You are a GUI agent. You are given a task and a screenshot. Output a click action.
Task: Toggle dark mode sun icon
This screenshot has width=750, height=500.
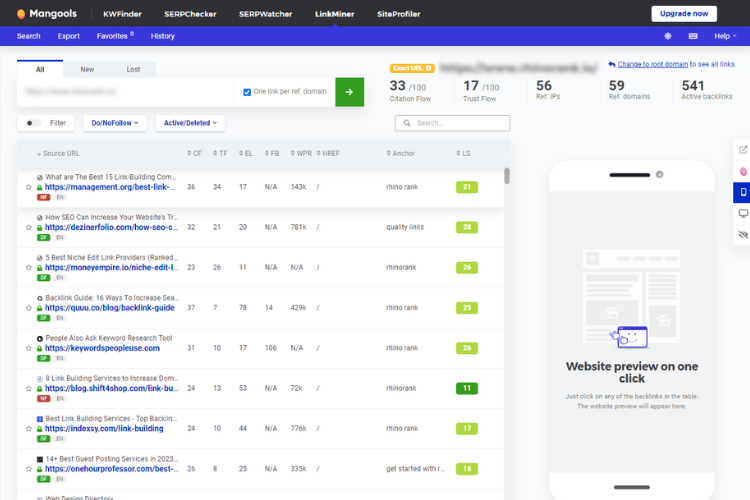pos(668,36)
